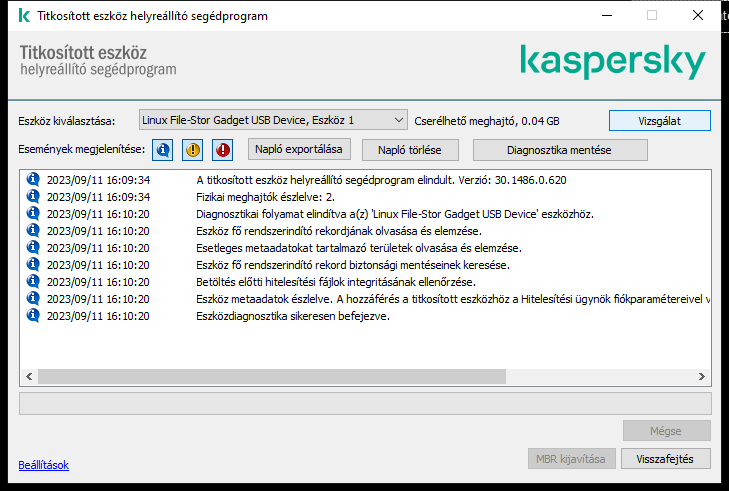Click info icon of 'Diagnosztikai folyamat elindítva' row

pos(33,213)
